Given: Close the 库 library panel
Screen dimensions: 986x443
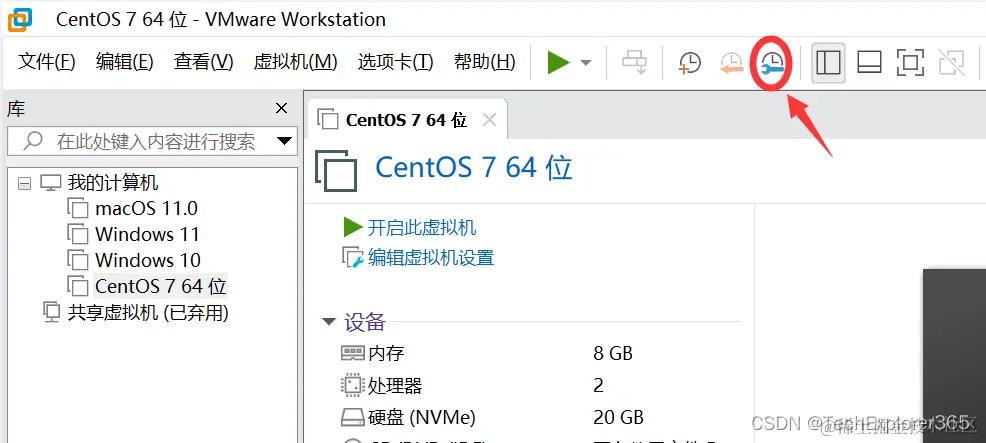Looking at the screenshot, I should [282, 108].
